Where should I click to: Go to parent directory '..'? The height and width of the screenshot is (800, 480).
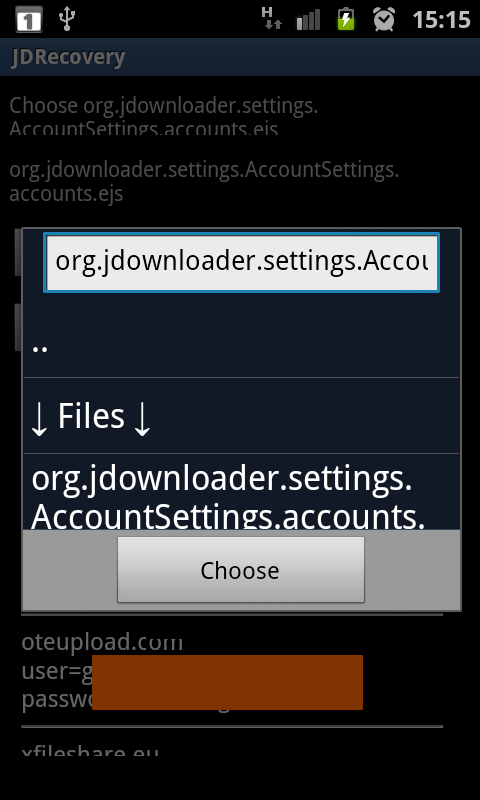[241, 346]
